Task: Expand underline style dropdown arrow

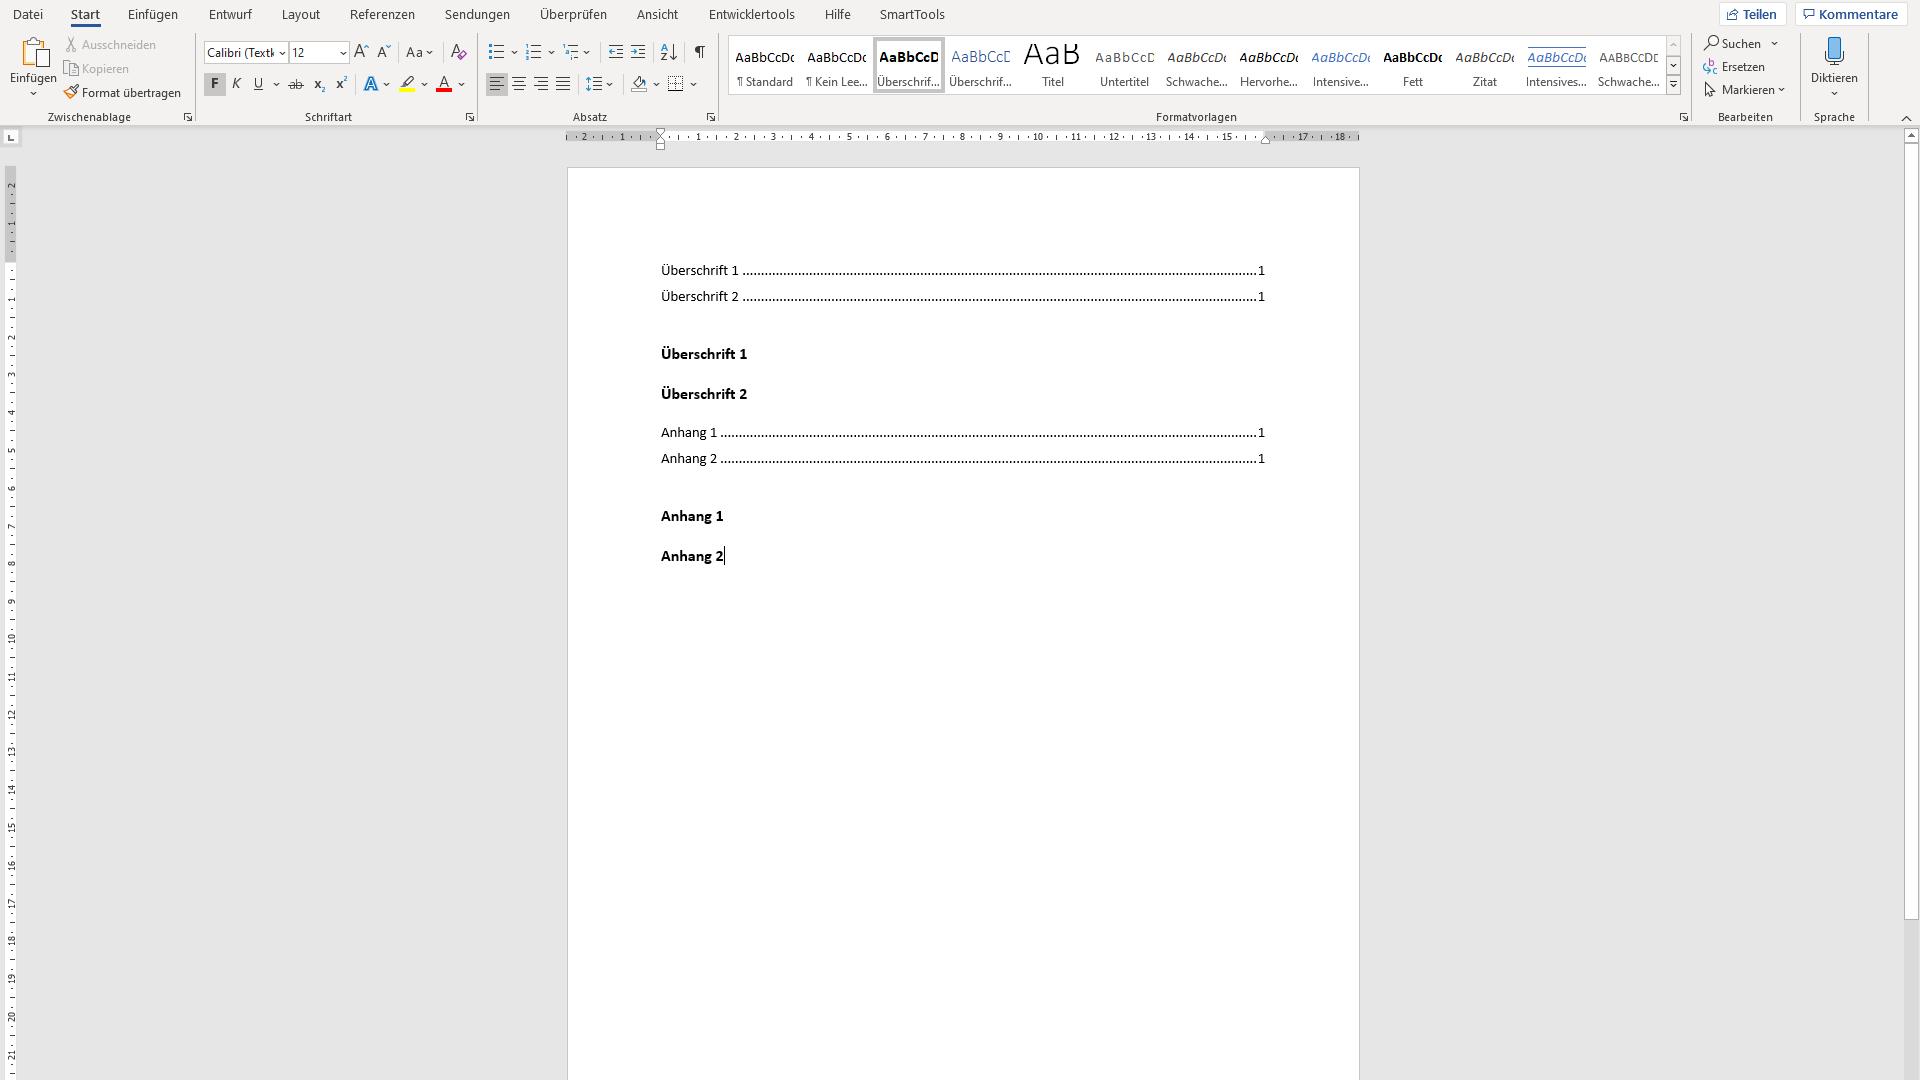Action: point(277,84)
